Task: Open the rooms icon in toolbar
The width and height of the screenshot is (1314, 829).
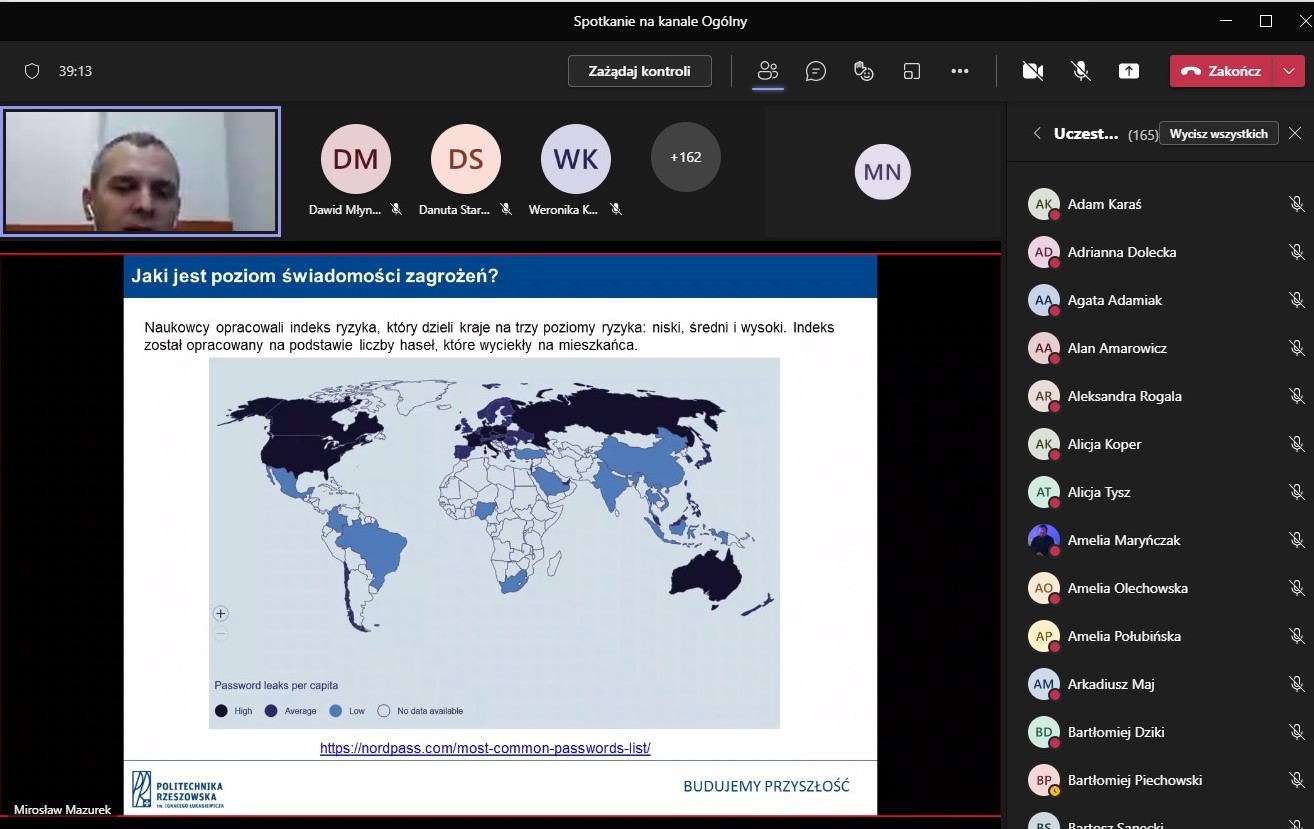Action: pyautogui.click(x=911, y=71)
